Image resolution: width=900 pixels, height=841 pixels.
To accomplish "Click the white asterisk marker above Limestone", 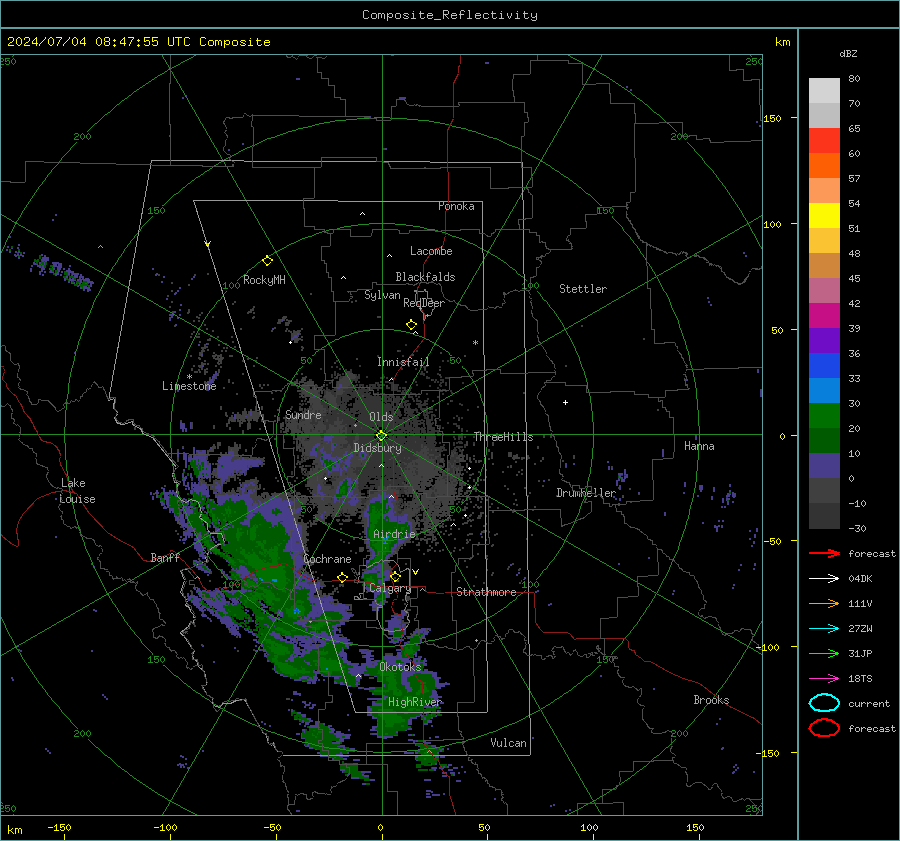I will [x=189, y=377].
